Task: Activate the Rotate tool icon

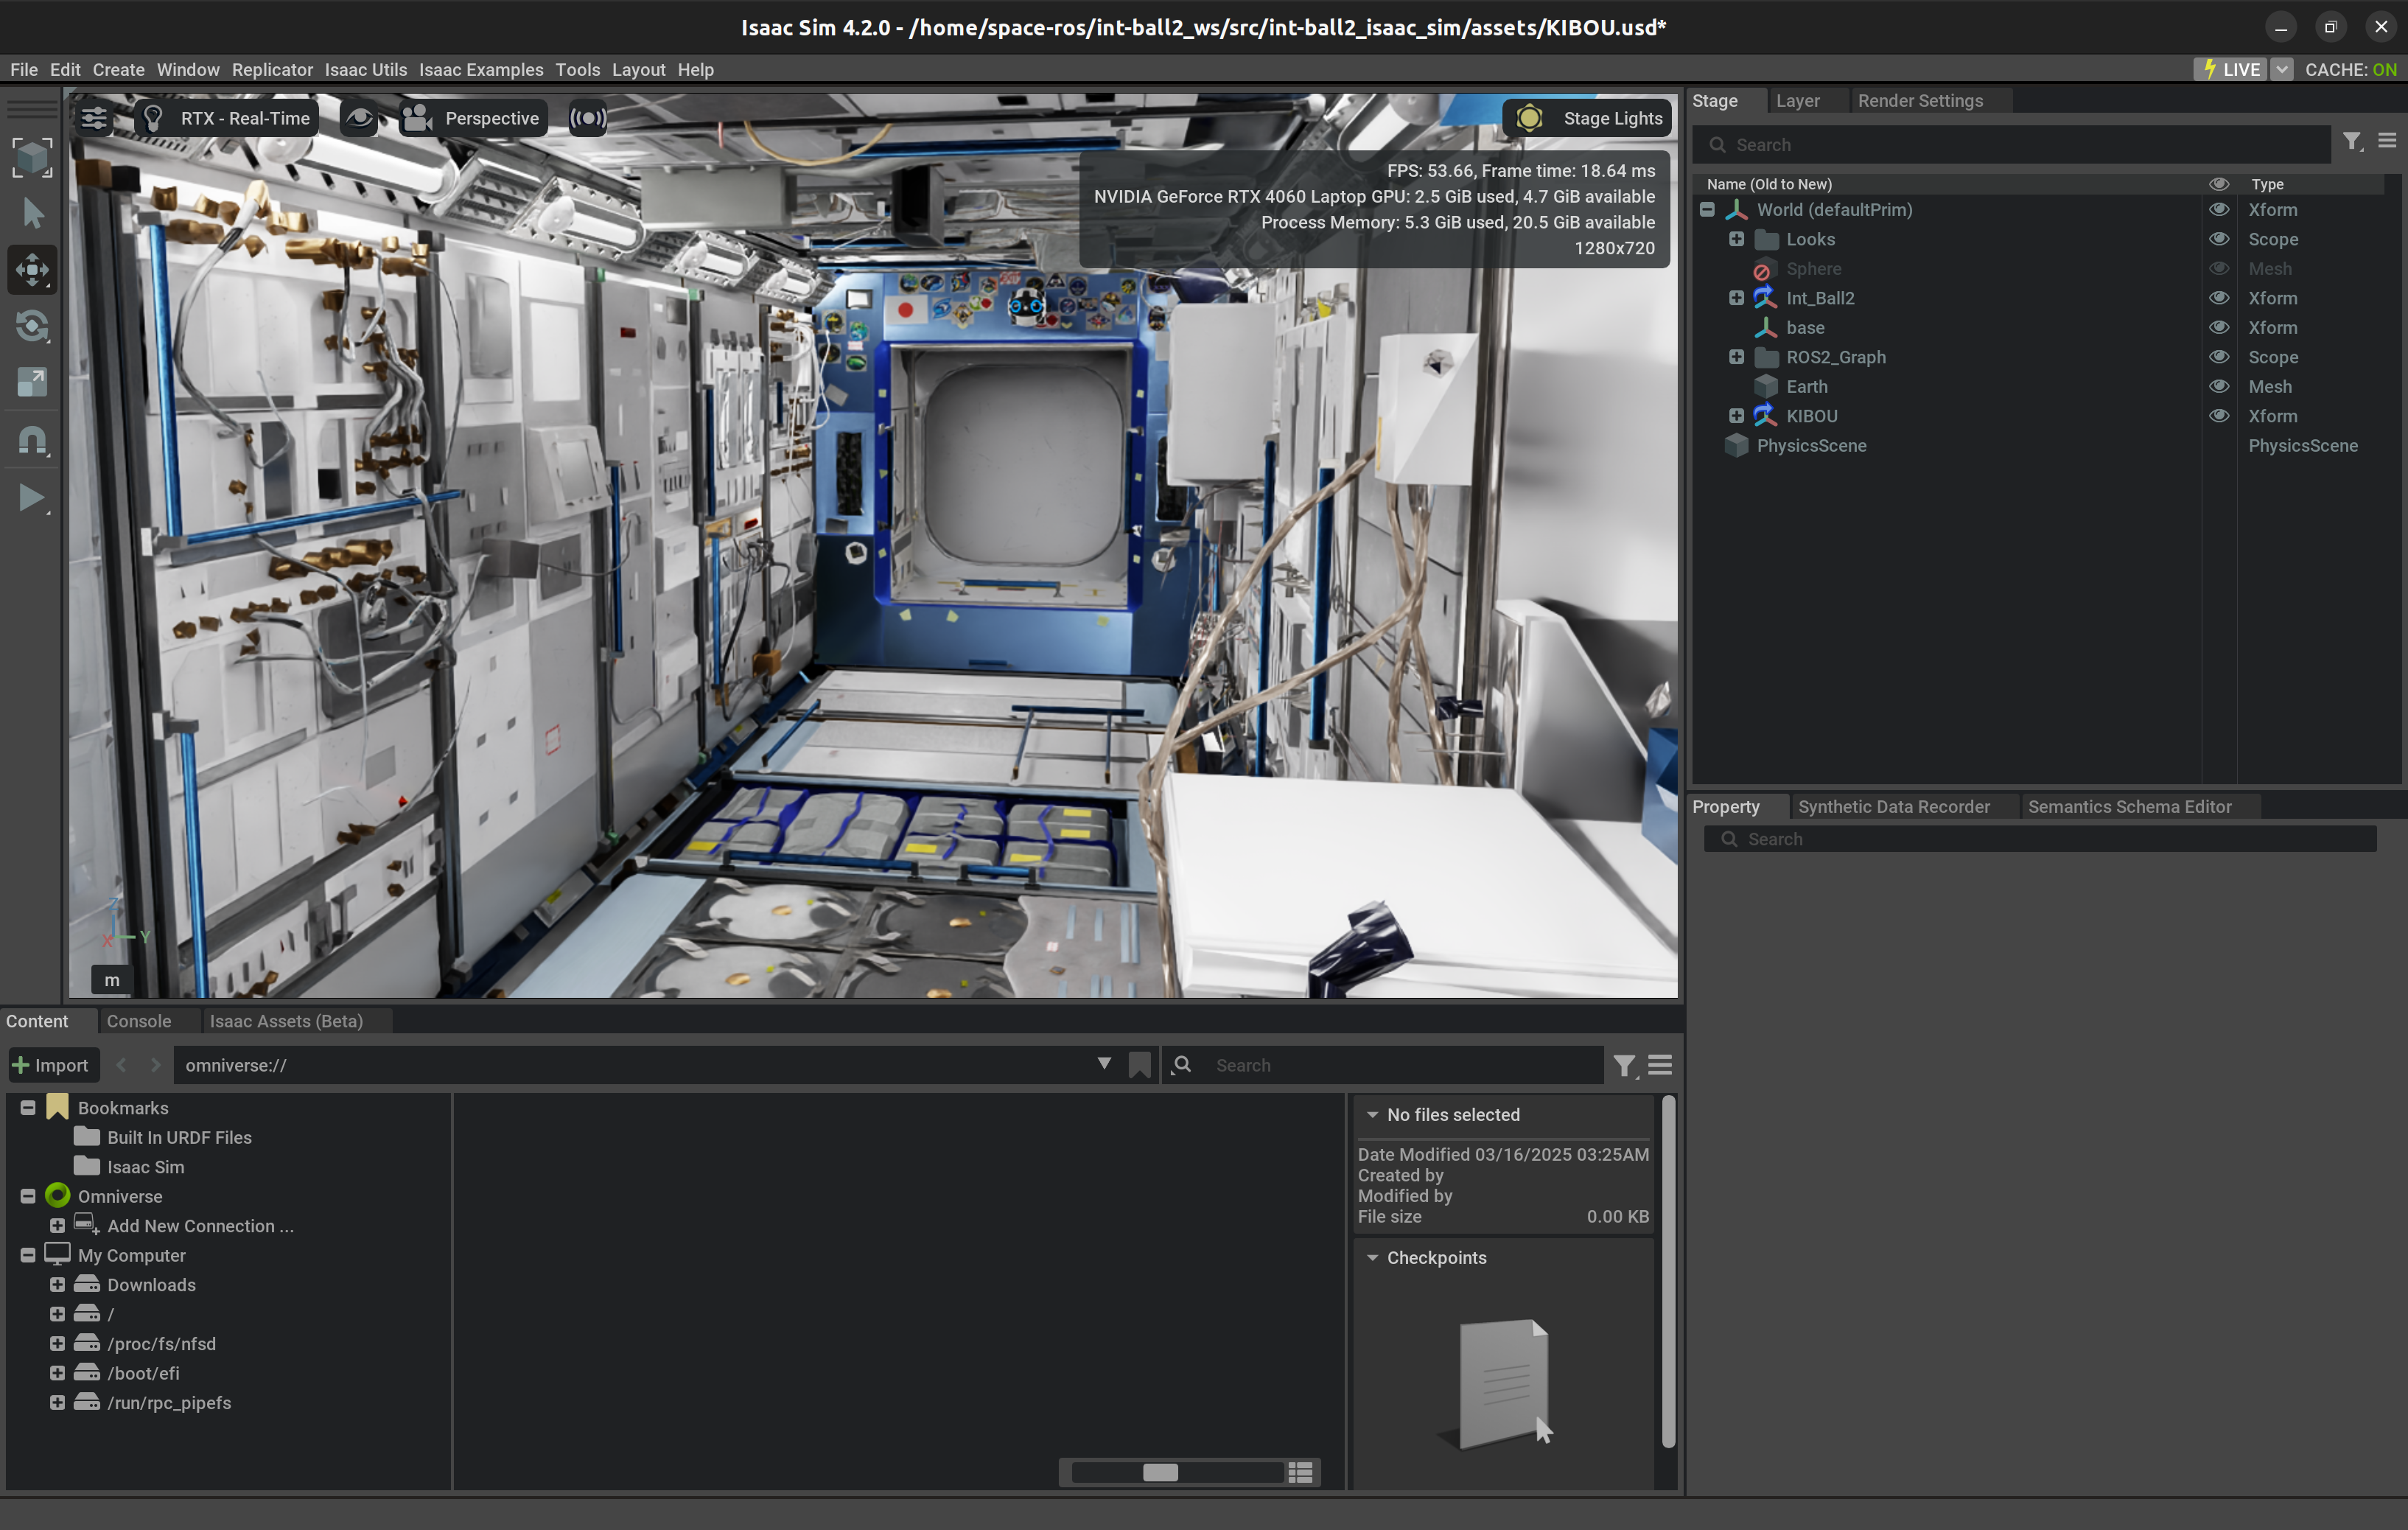Action: (32, 327)
